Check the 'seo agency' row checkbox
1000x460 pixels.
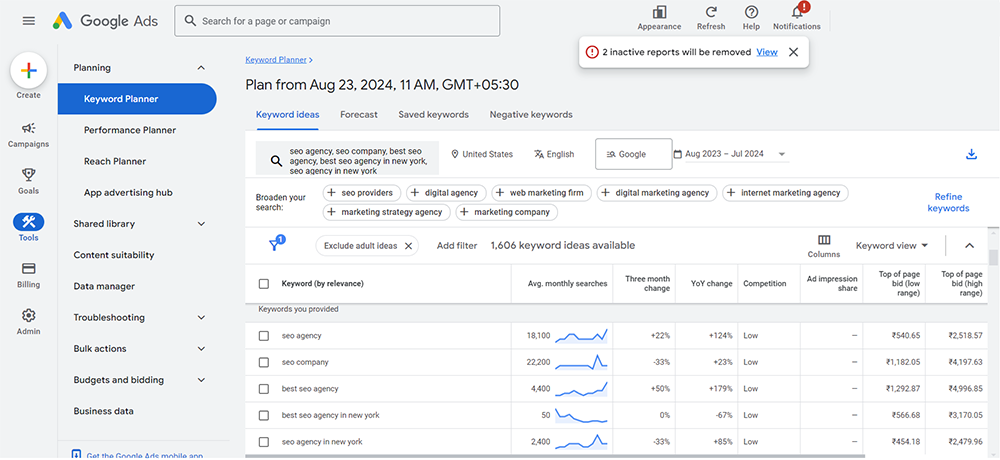(x=264, y=336)
